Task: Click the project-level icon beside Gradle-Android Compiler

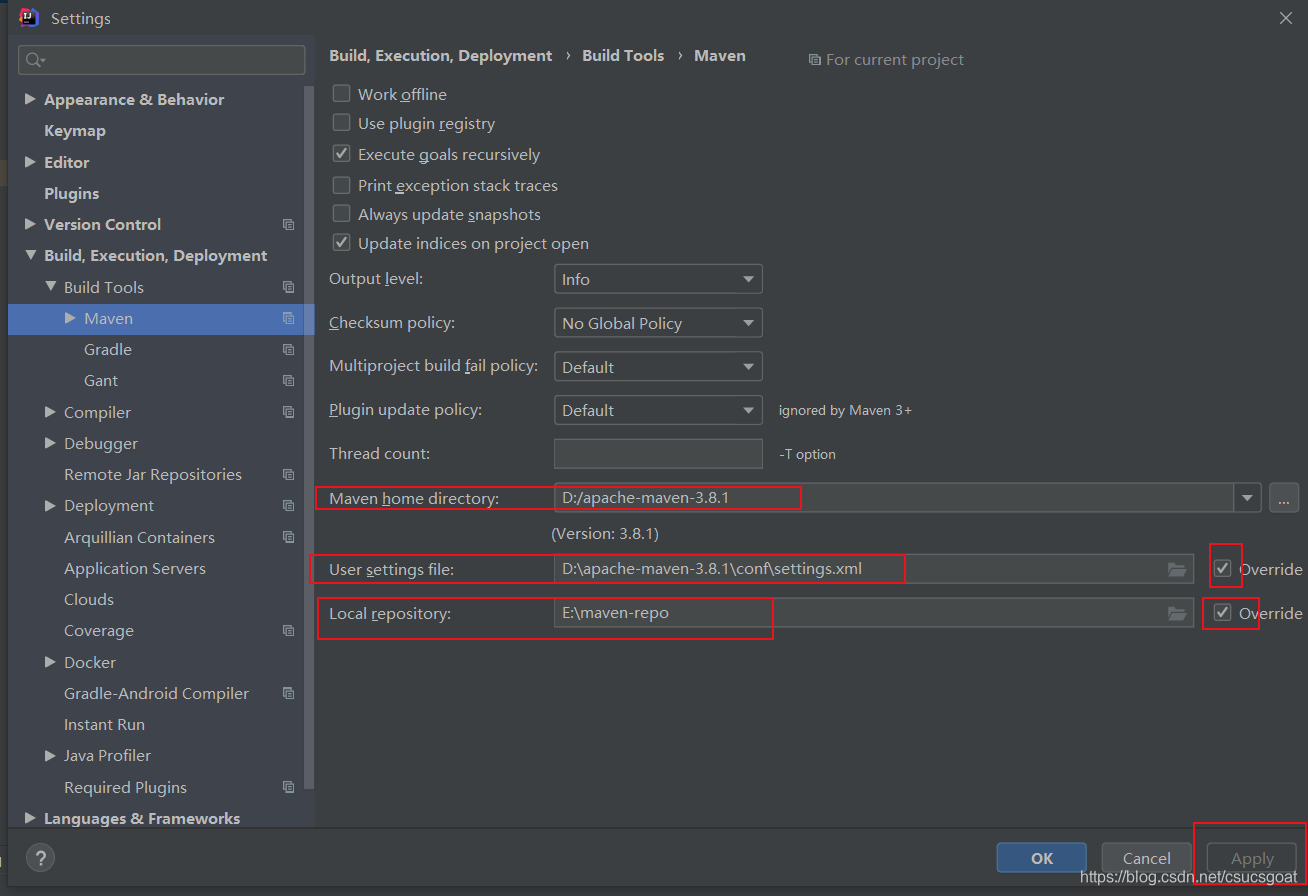Action: 288,693
